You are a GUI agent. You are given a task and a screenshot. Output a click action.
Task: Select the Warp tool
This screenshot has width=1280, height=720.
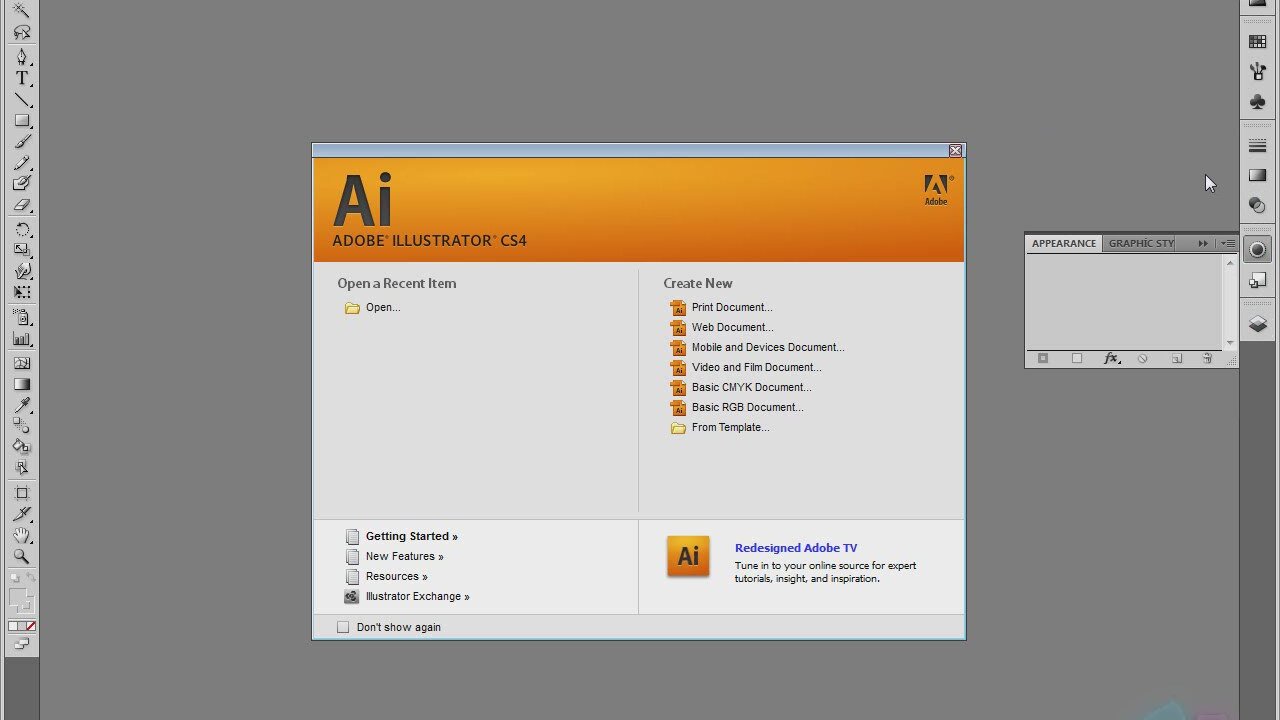pos(21,271)
